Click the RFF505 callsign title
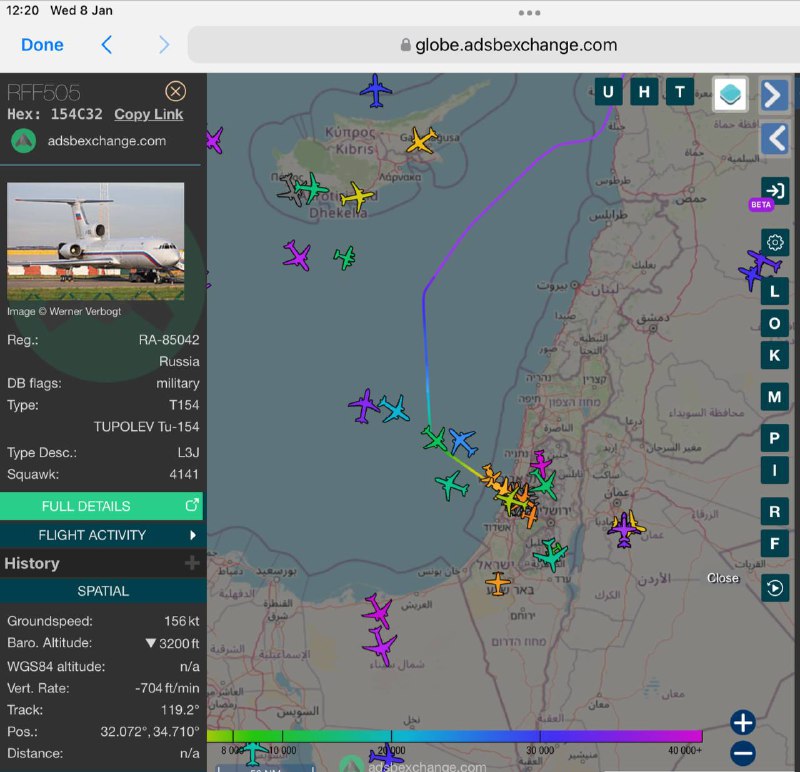This screenshot has width=800, height=772. coord(43,93)
